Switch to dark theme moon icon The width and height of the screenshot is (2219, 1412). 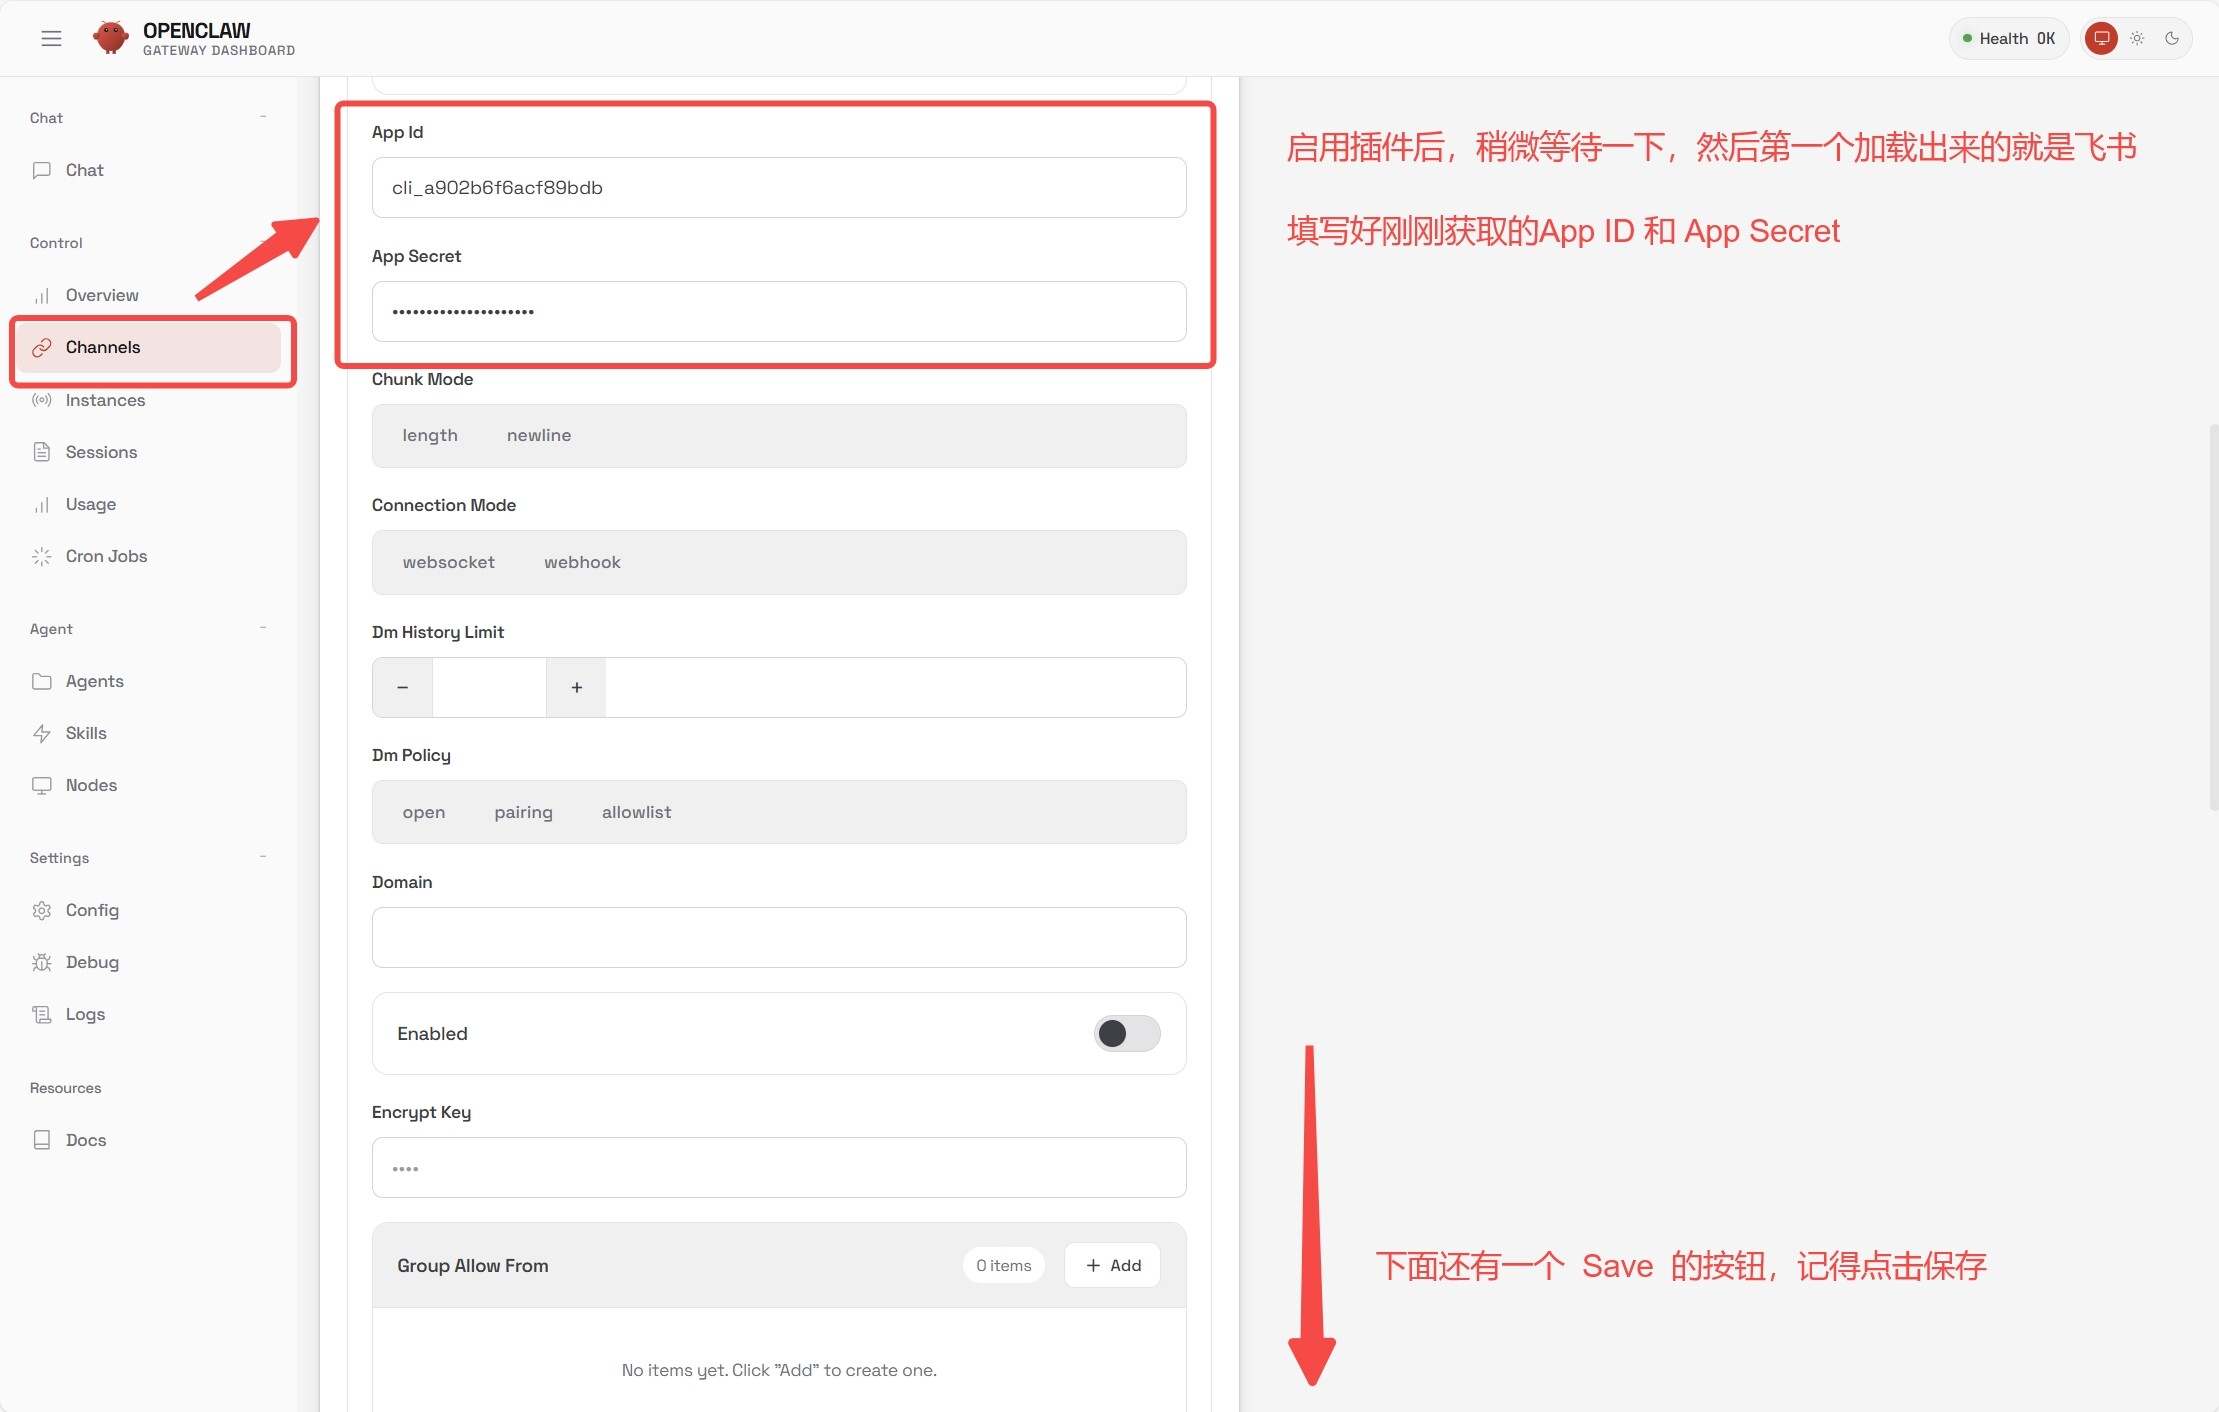[x=2172, y=38]
